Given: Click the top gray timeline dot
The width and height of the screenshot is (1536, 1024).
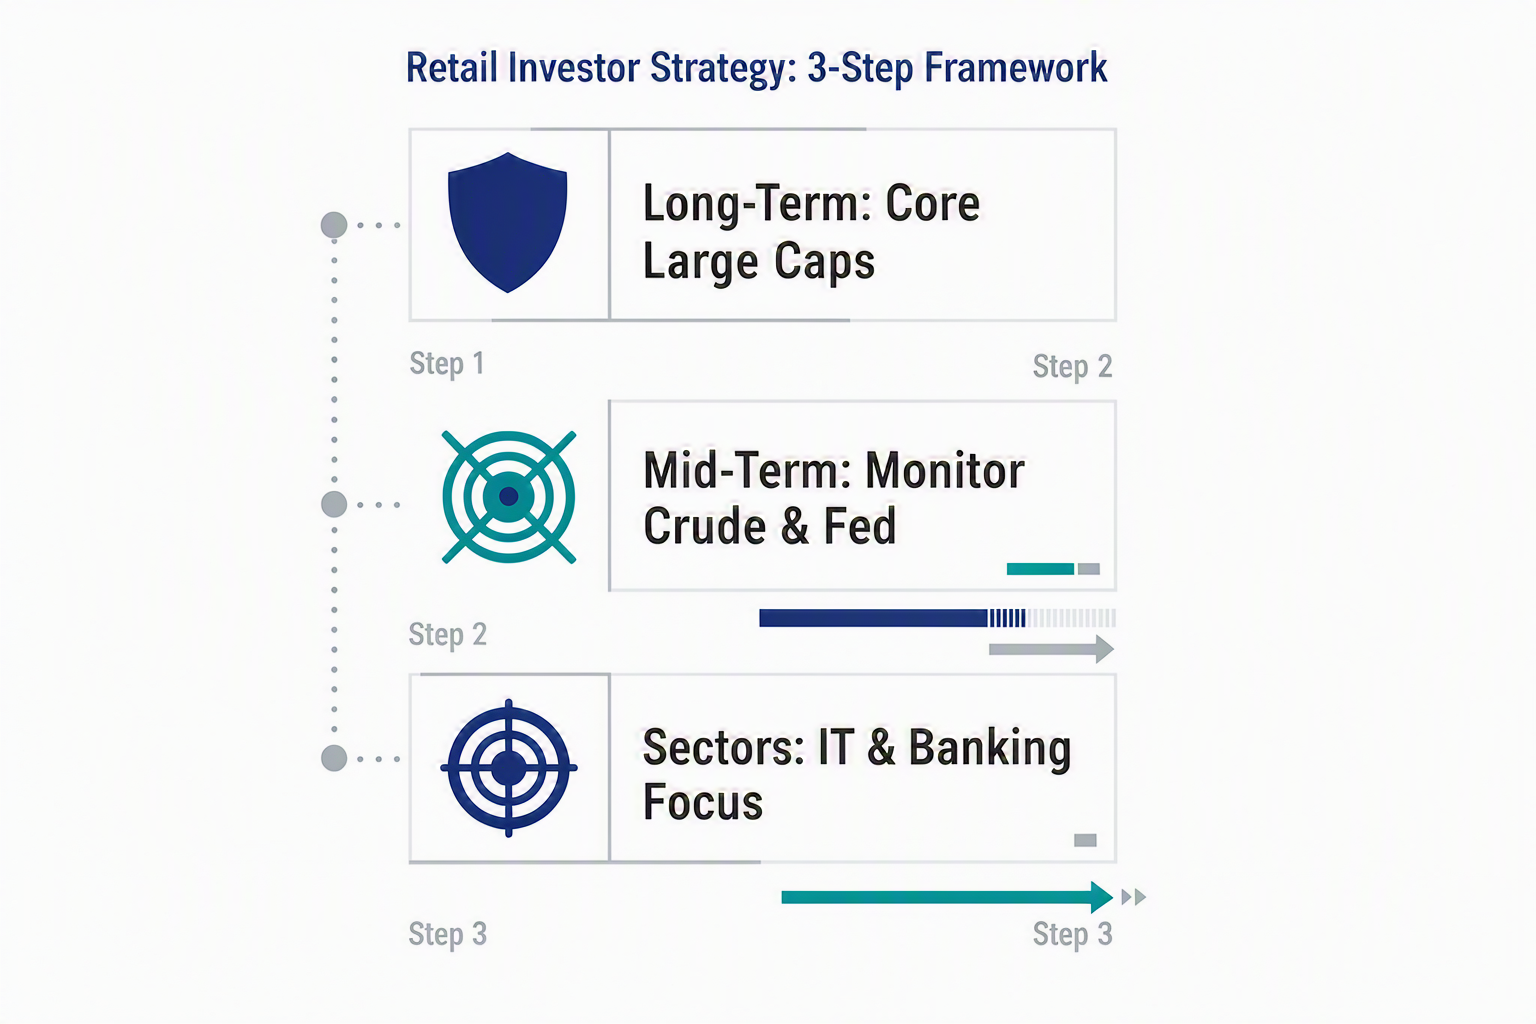Looking at the screenshot, I should (x=334, y=225).
